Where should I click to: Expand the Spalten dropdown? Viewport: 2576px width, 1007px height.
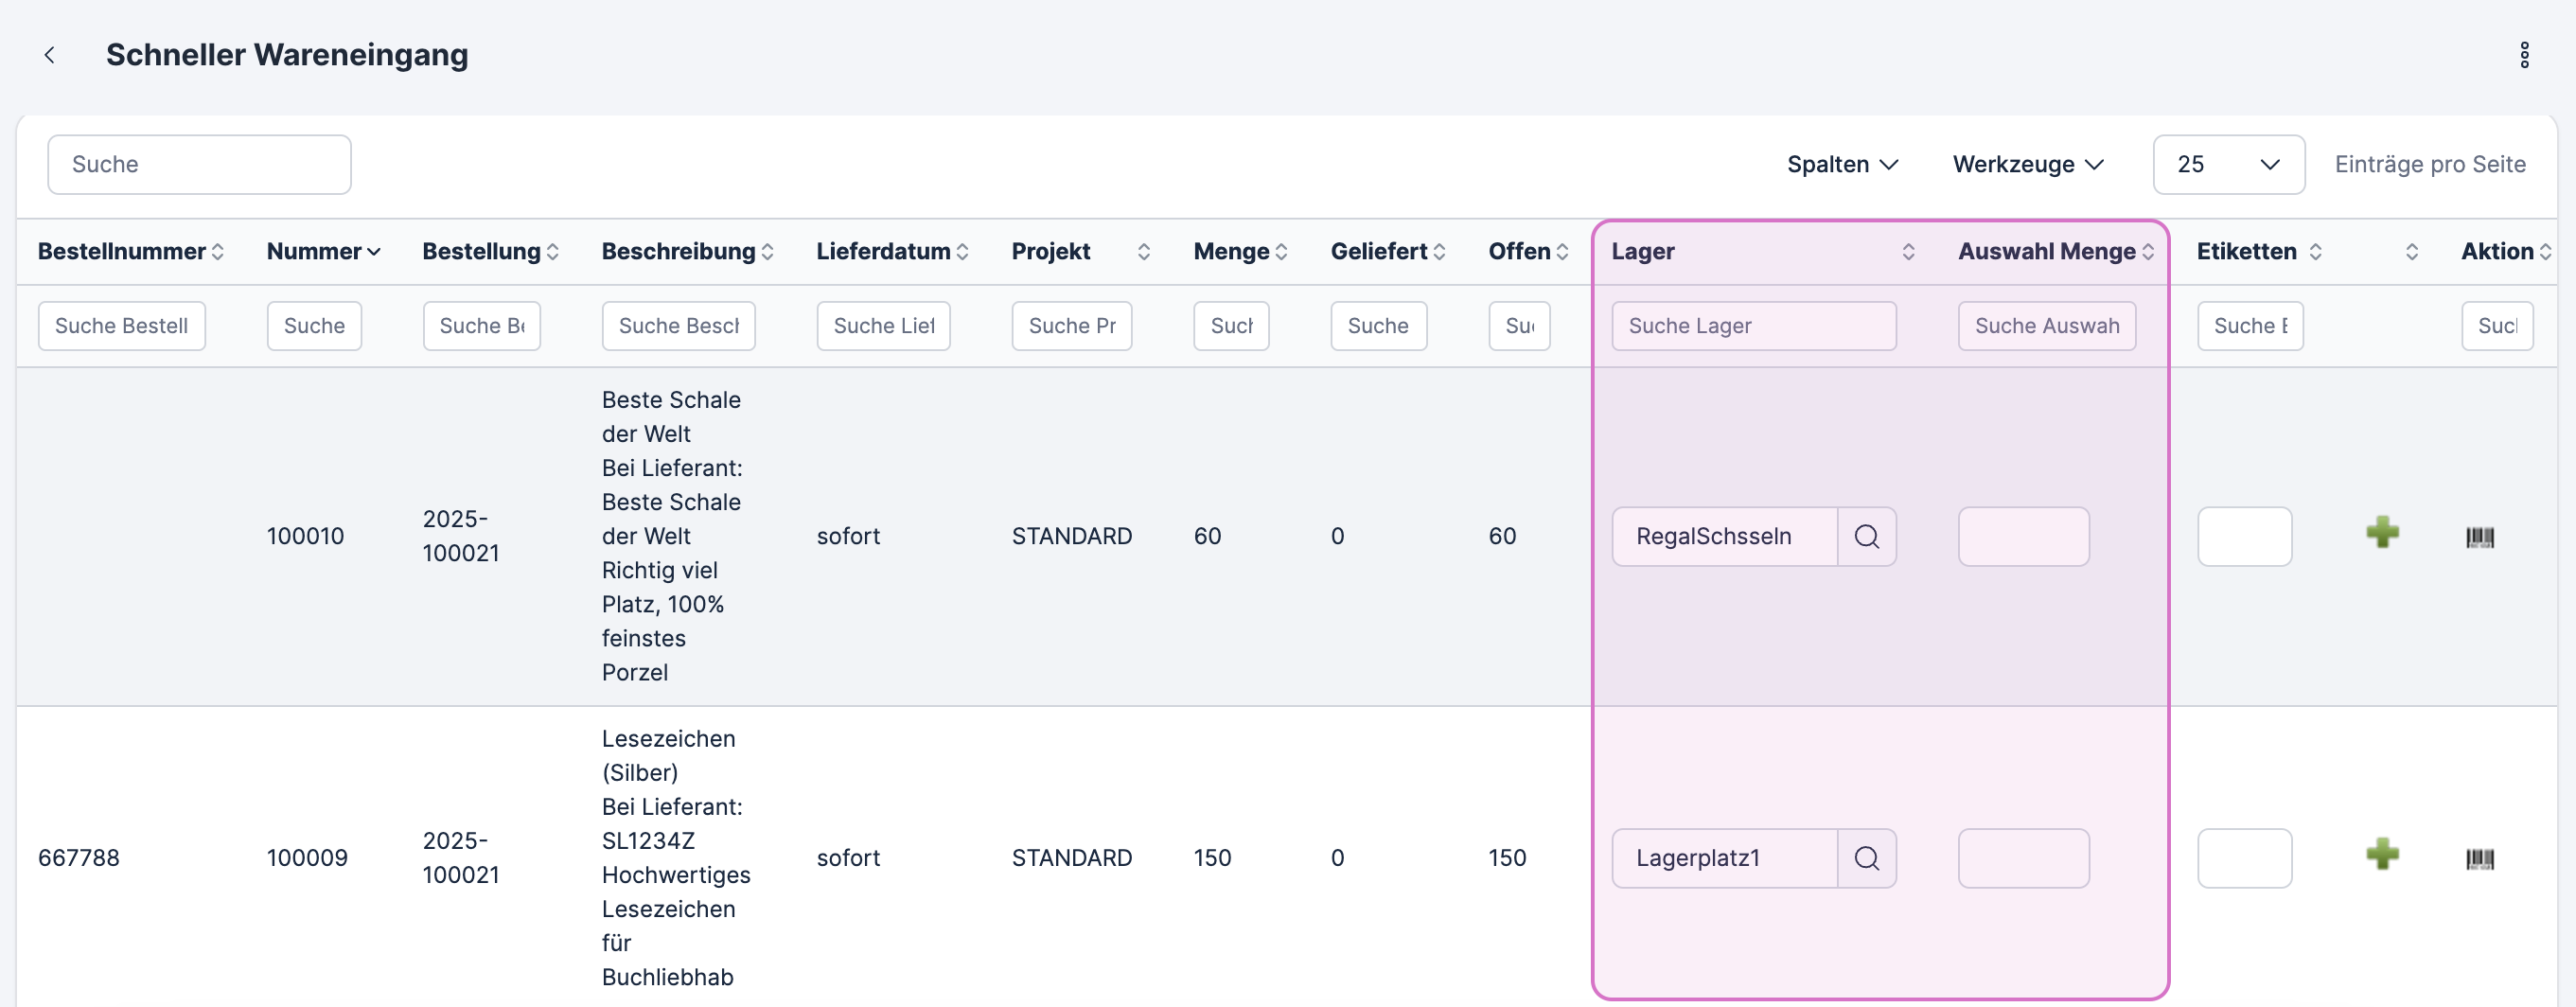(1842, 165)
